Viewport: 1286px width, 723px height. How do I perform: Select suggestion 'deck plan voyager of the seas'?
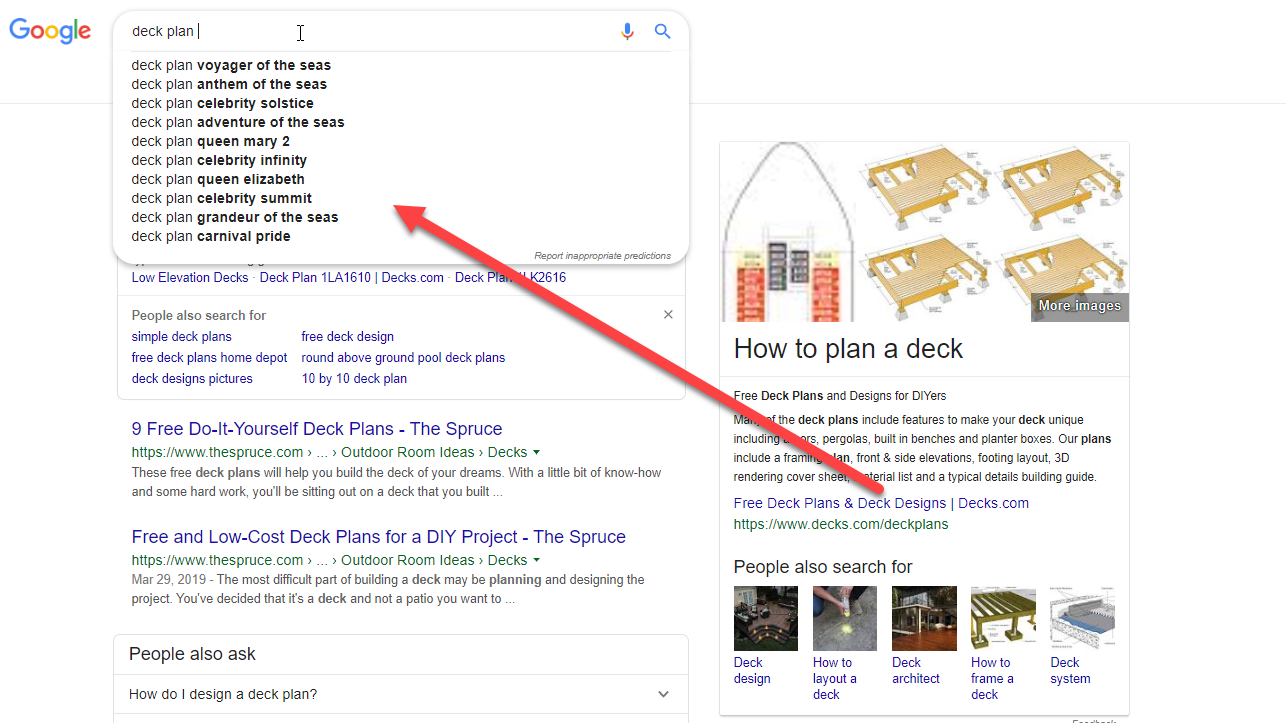[x=231, y=65]
